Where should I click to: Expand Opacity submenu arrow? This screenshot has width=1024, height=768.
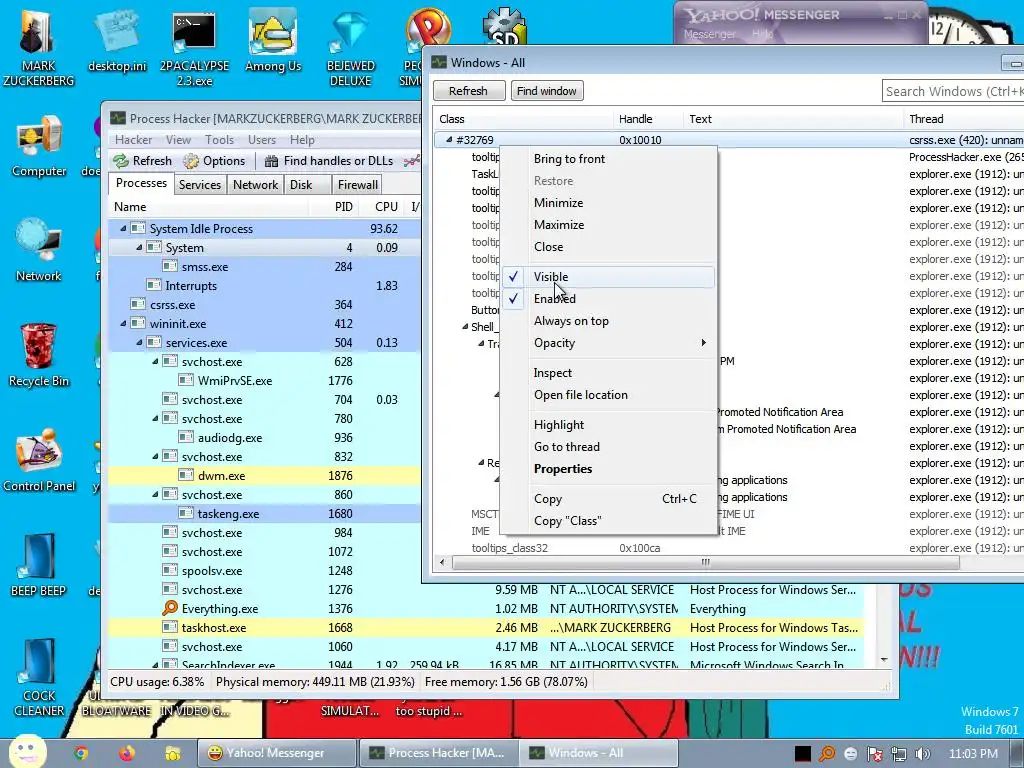tap(703, 343)
